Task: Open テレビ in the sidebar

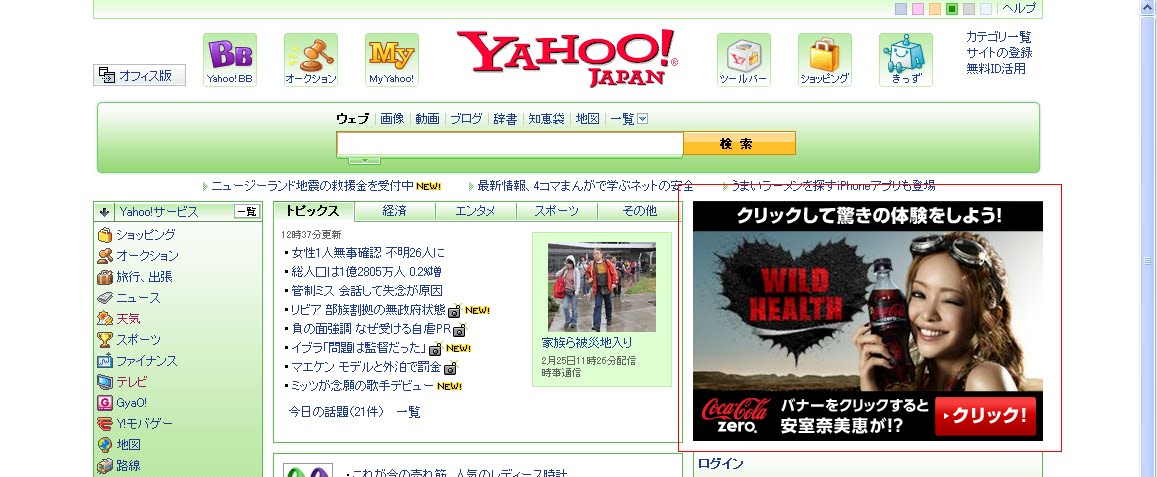Action: 122,382
